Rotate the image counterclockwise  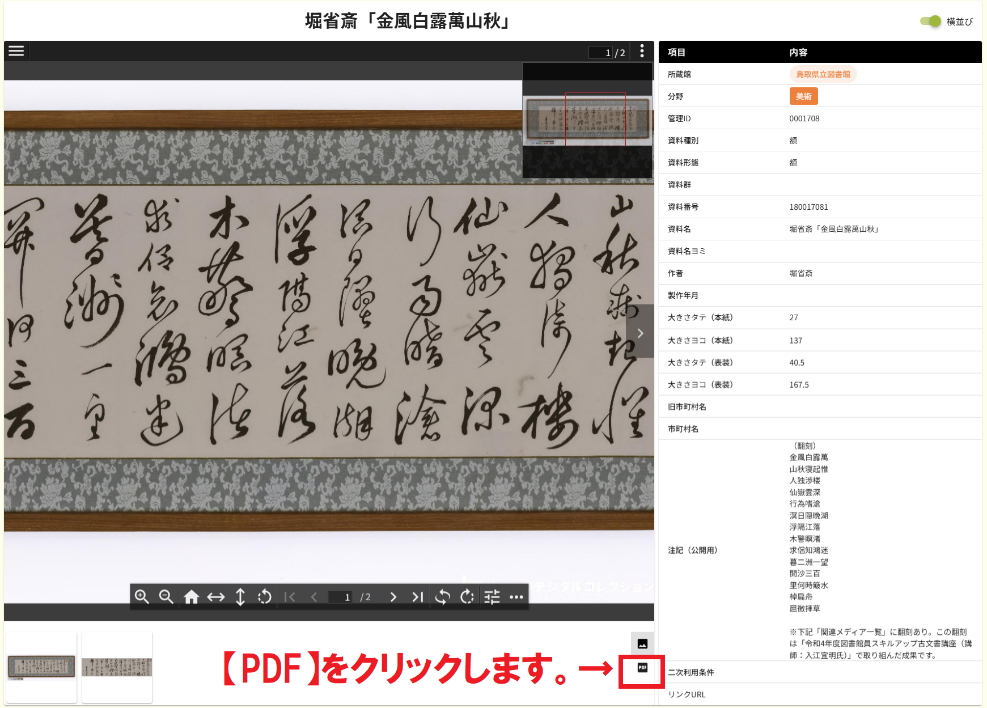click(x=442, y=598)
